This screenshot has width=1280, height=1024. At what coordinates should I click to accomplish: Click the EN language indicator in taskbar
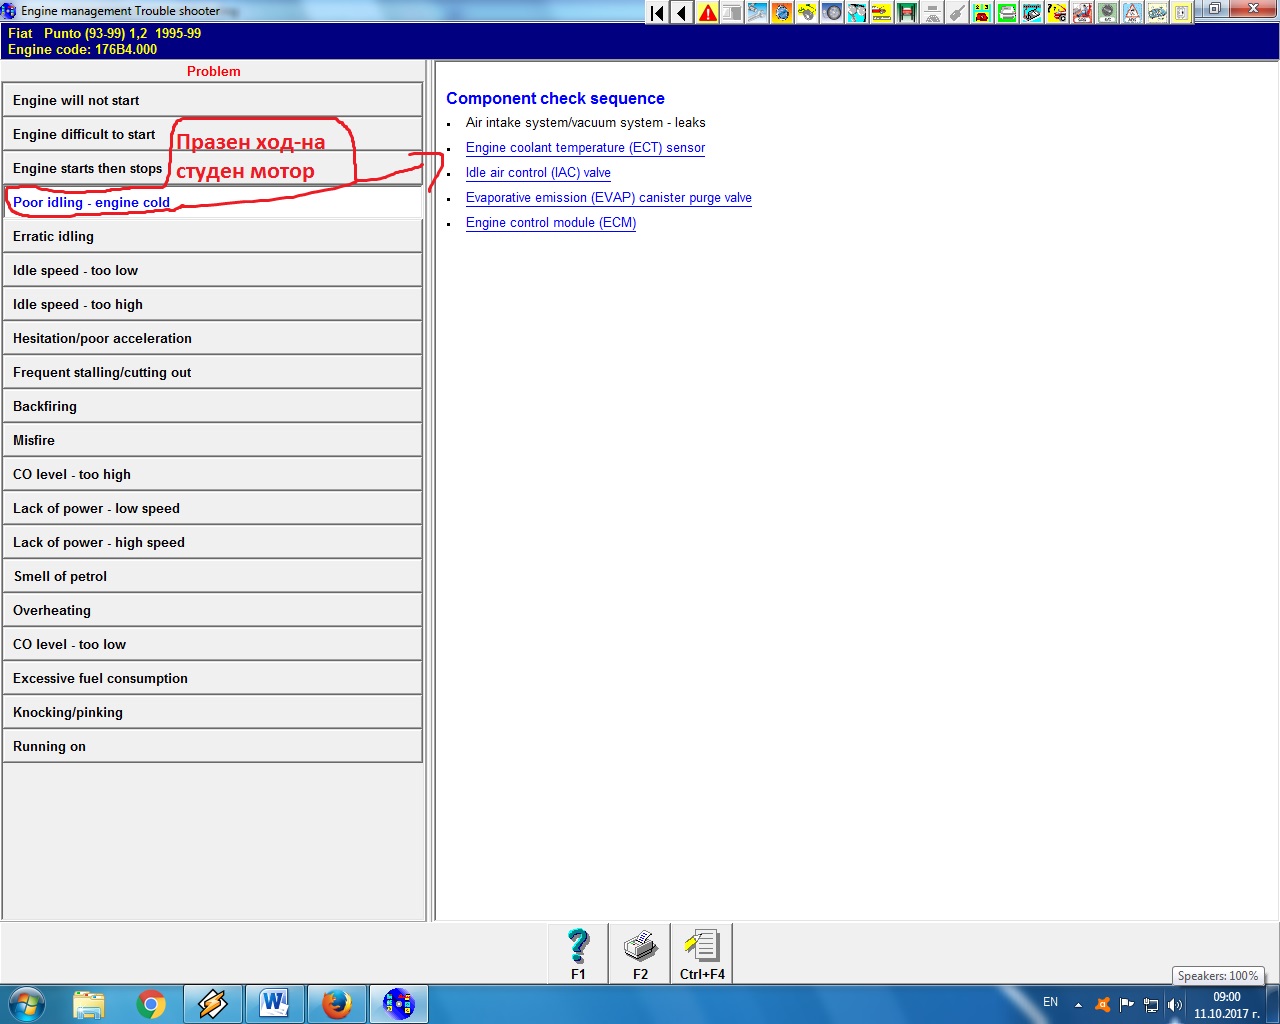[1050, 1002]
